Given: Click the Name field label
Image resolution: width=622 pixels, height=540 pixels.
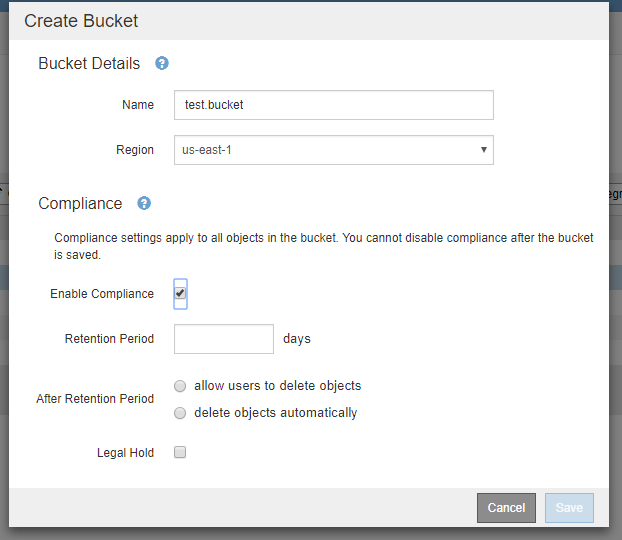Looking at the screenshot, I should coord(138,105).
